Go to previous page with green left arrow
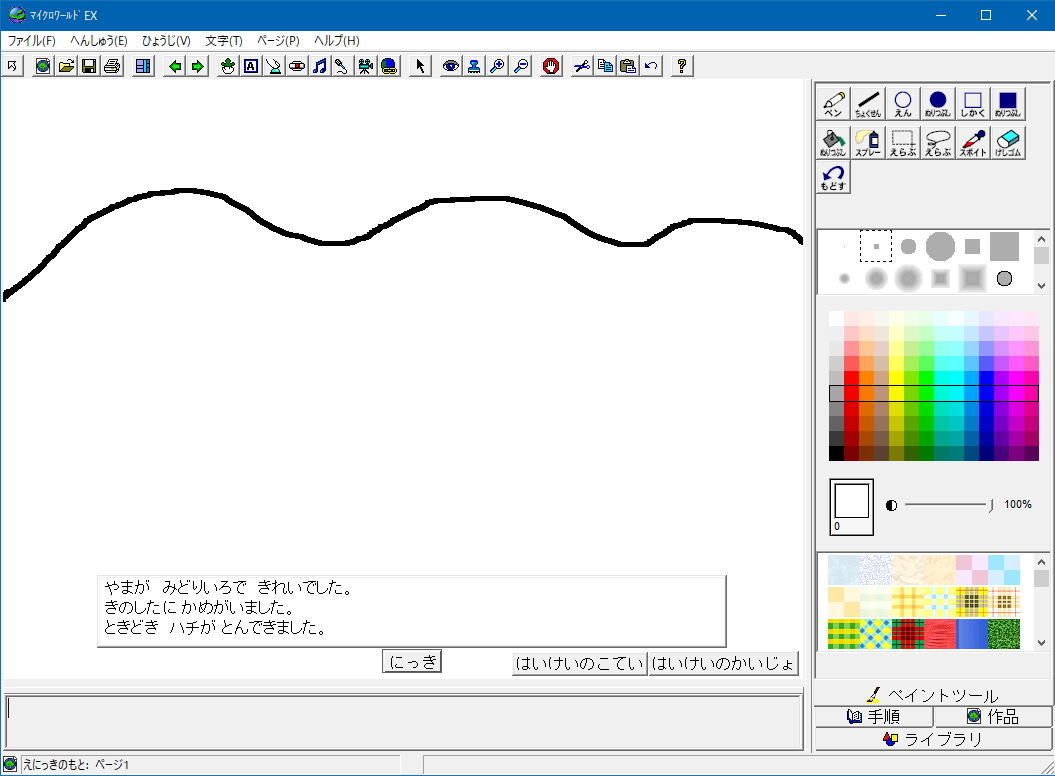The image size is (1055, 776). [x=175, y=66]
